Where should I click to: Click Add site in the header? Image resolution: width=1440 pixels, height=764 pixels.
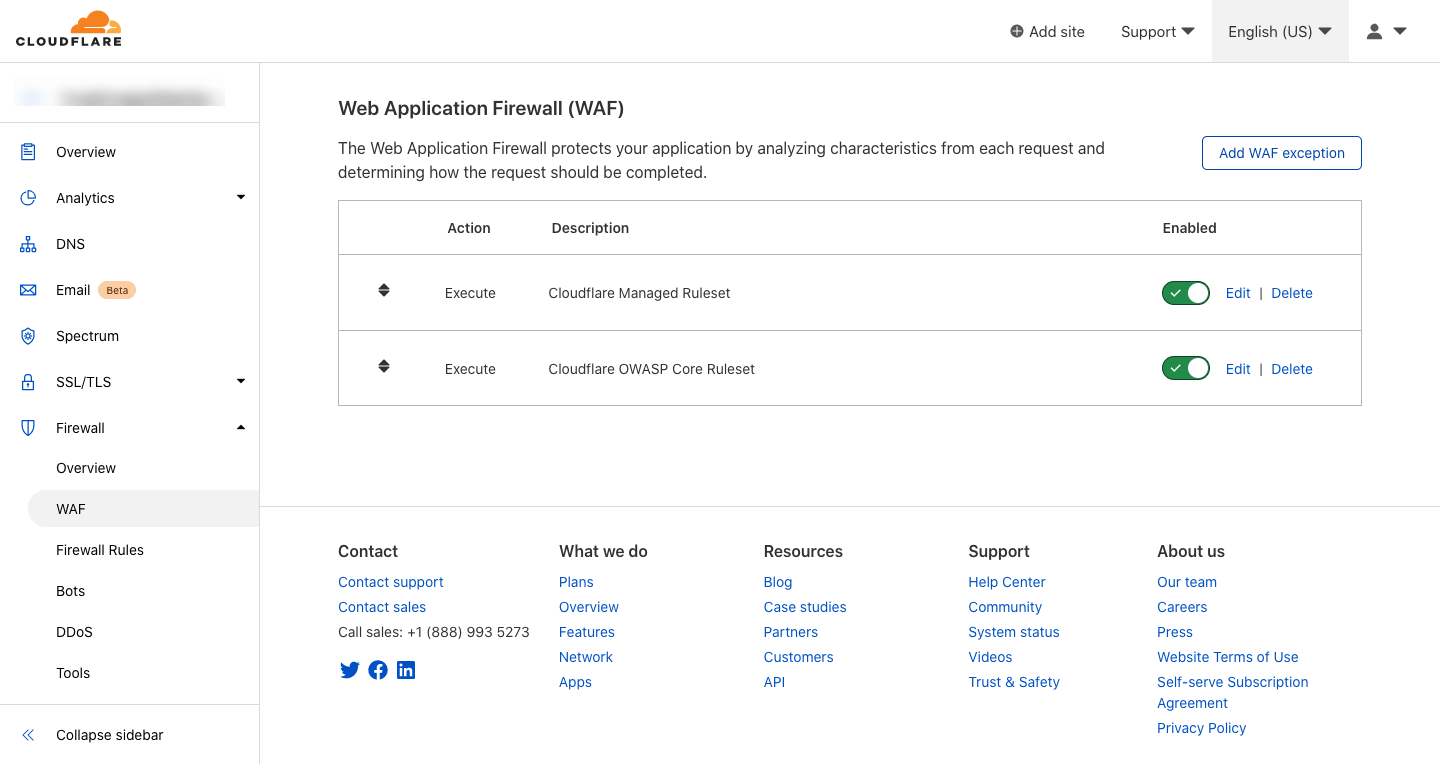point(1047,31)
